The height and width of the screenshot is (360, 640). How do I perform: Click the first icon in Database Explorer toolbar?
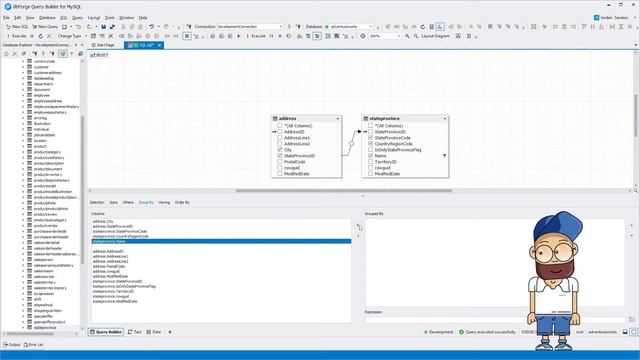tap(6, 53)
